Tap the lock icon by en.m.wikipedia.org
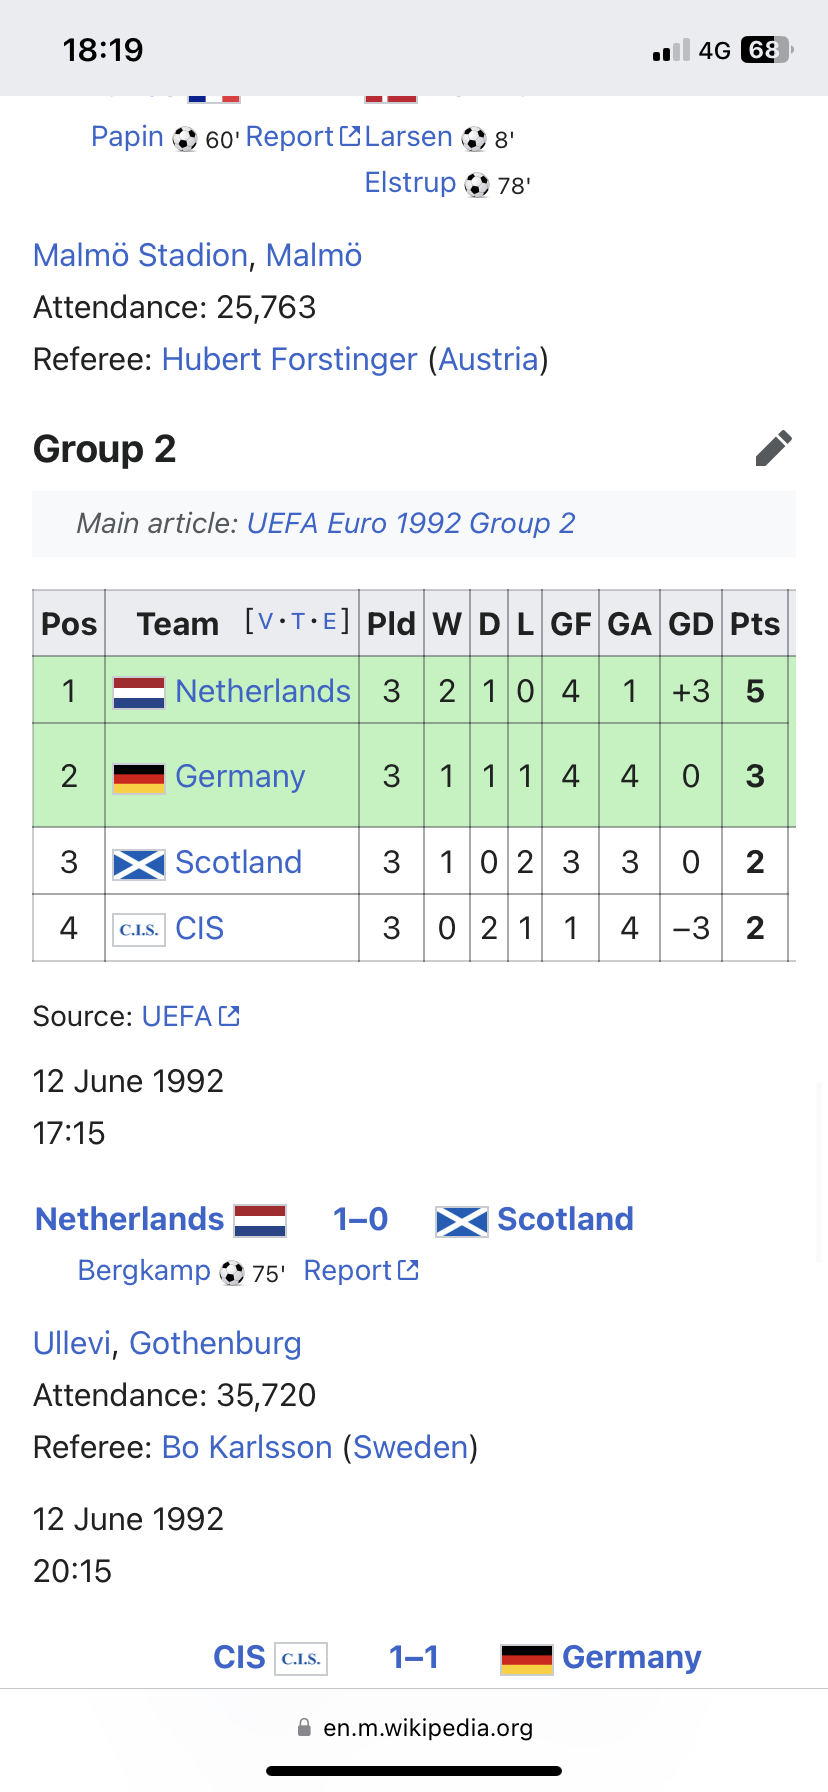 (304, 1728)
